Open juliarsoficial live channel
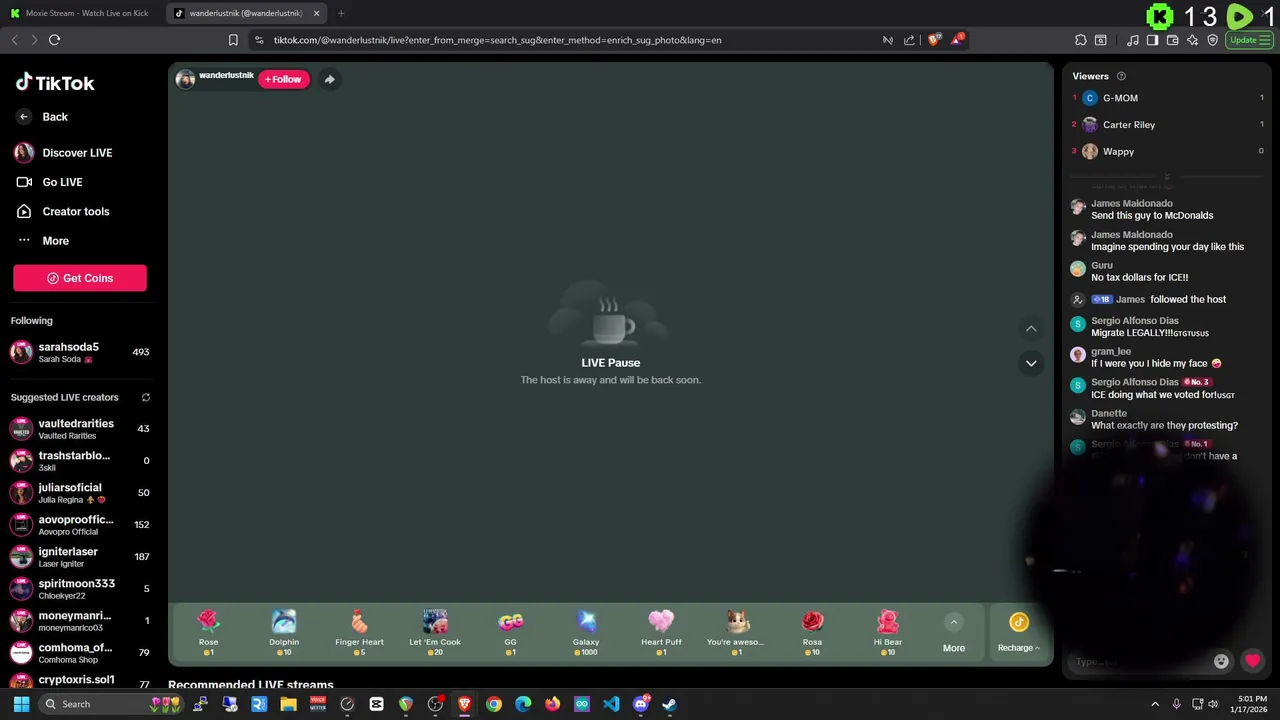The width and height of the screenshot is (1280, 720). (80, 493)
